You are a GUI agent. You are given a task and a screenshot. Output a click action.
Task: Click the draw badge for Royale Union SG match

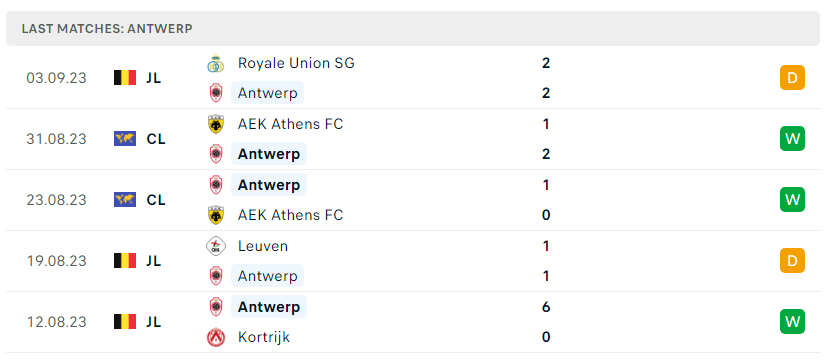point(792,78)
